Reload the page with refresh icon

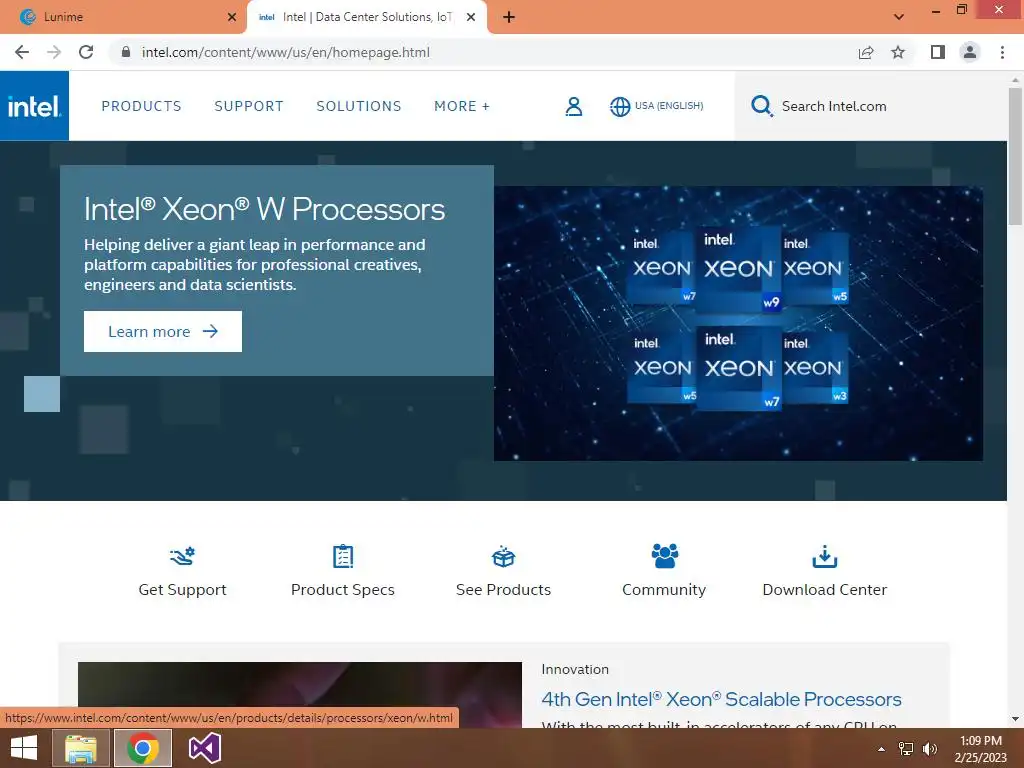86,52
